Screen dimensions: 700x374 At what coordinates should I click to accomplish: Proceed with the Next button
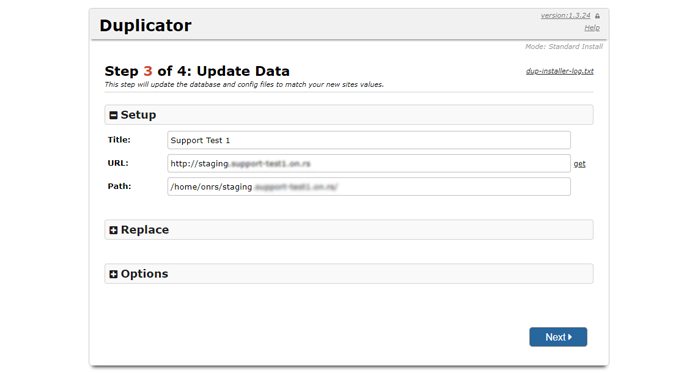[x=558, y=337]
